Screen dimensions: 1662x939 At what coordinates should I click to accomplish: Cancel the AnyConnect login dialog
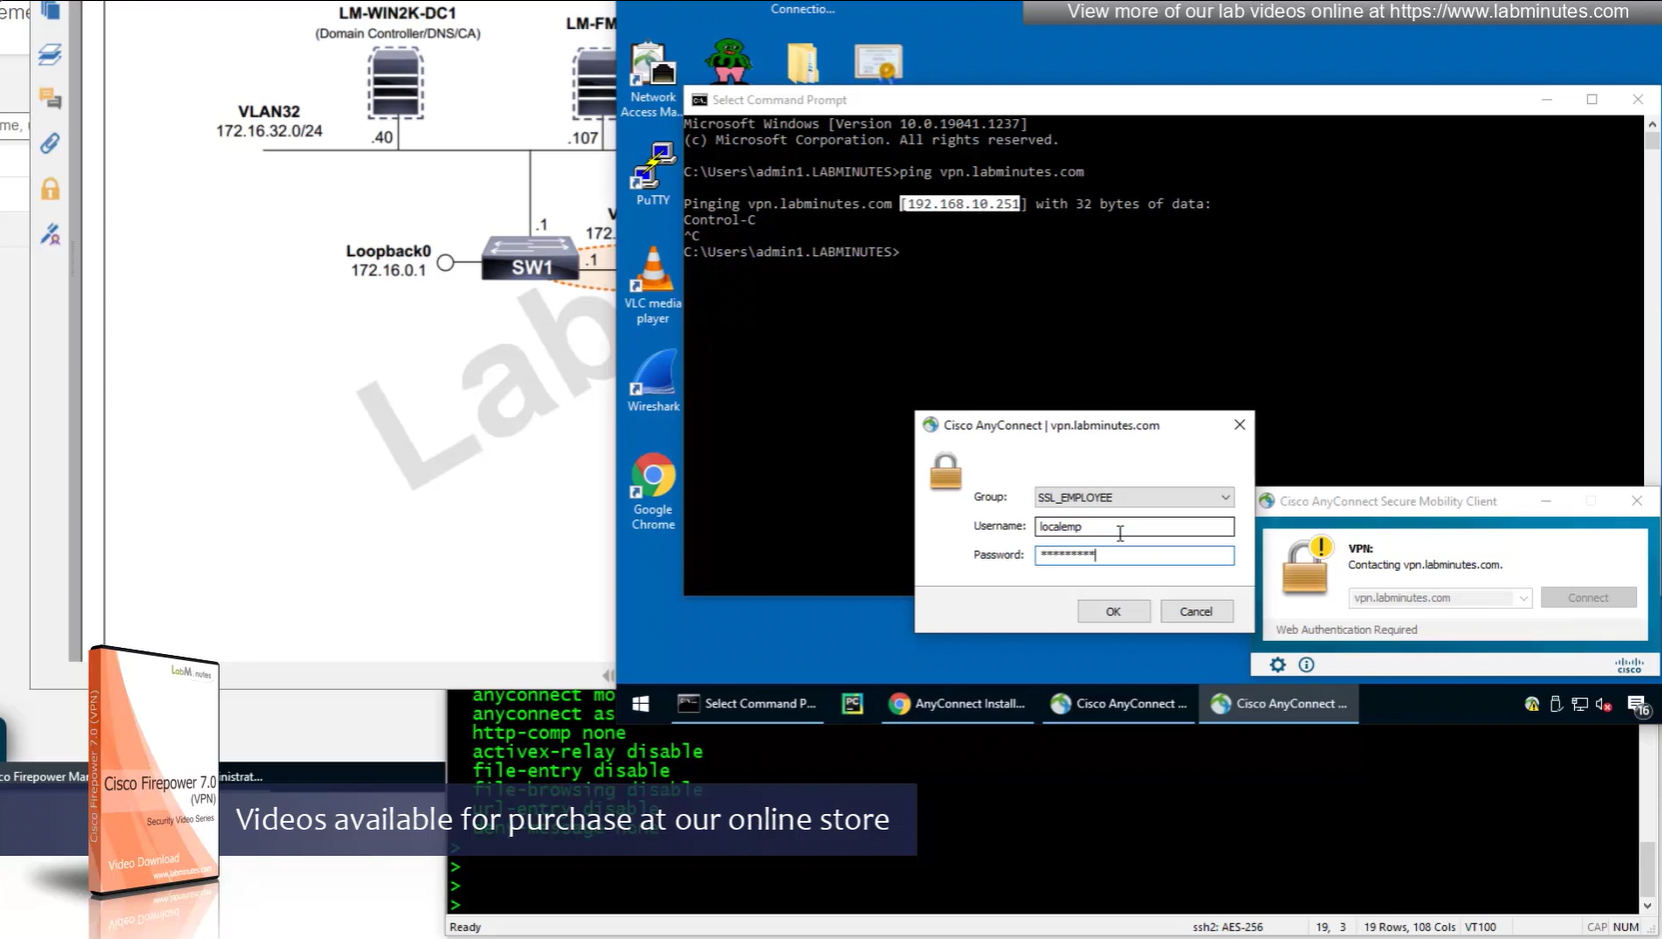(1195, 611)
